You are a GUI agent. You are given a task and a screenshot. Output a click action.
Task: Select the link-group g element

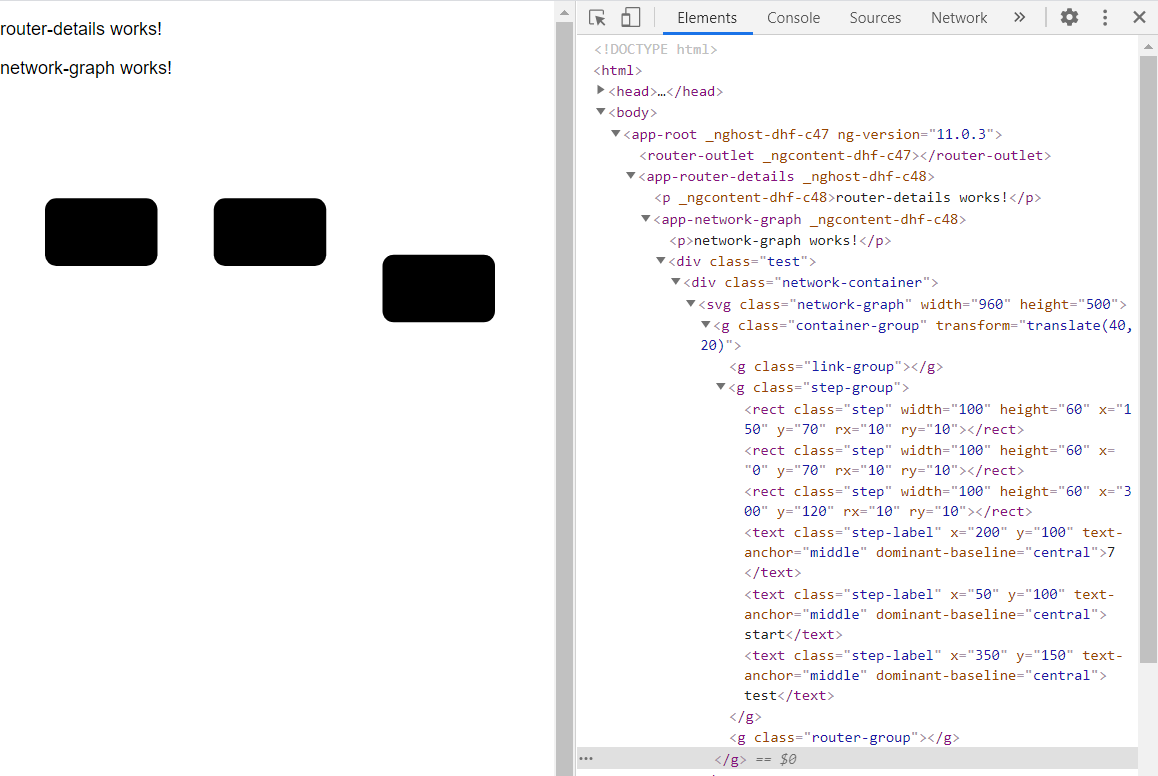836,366
